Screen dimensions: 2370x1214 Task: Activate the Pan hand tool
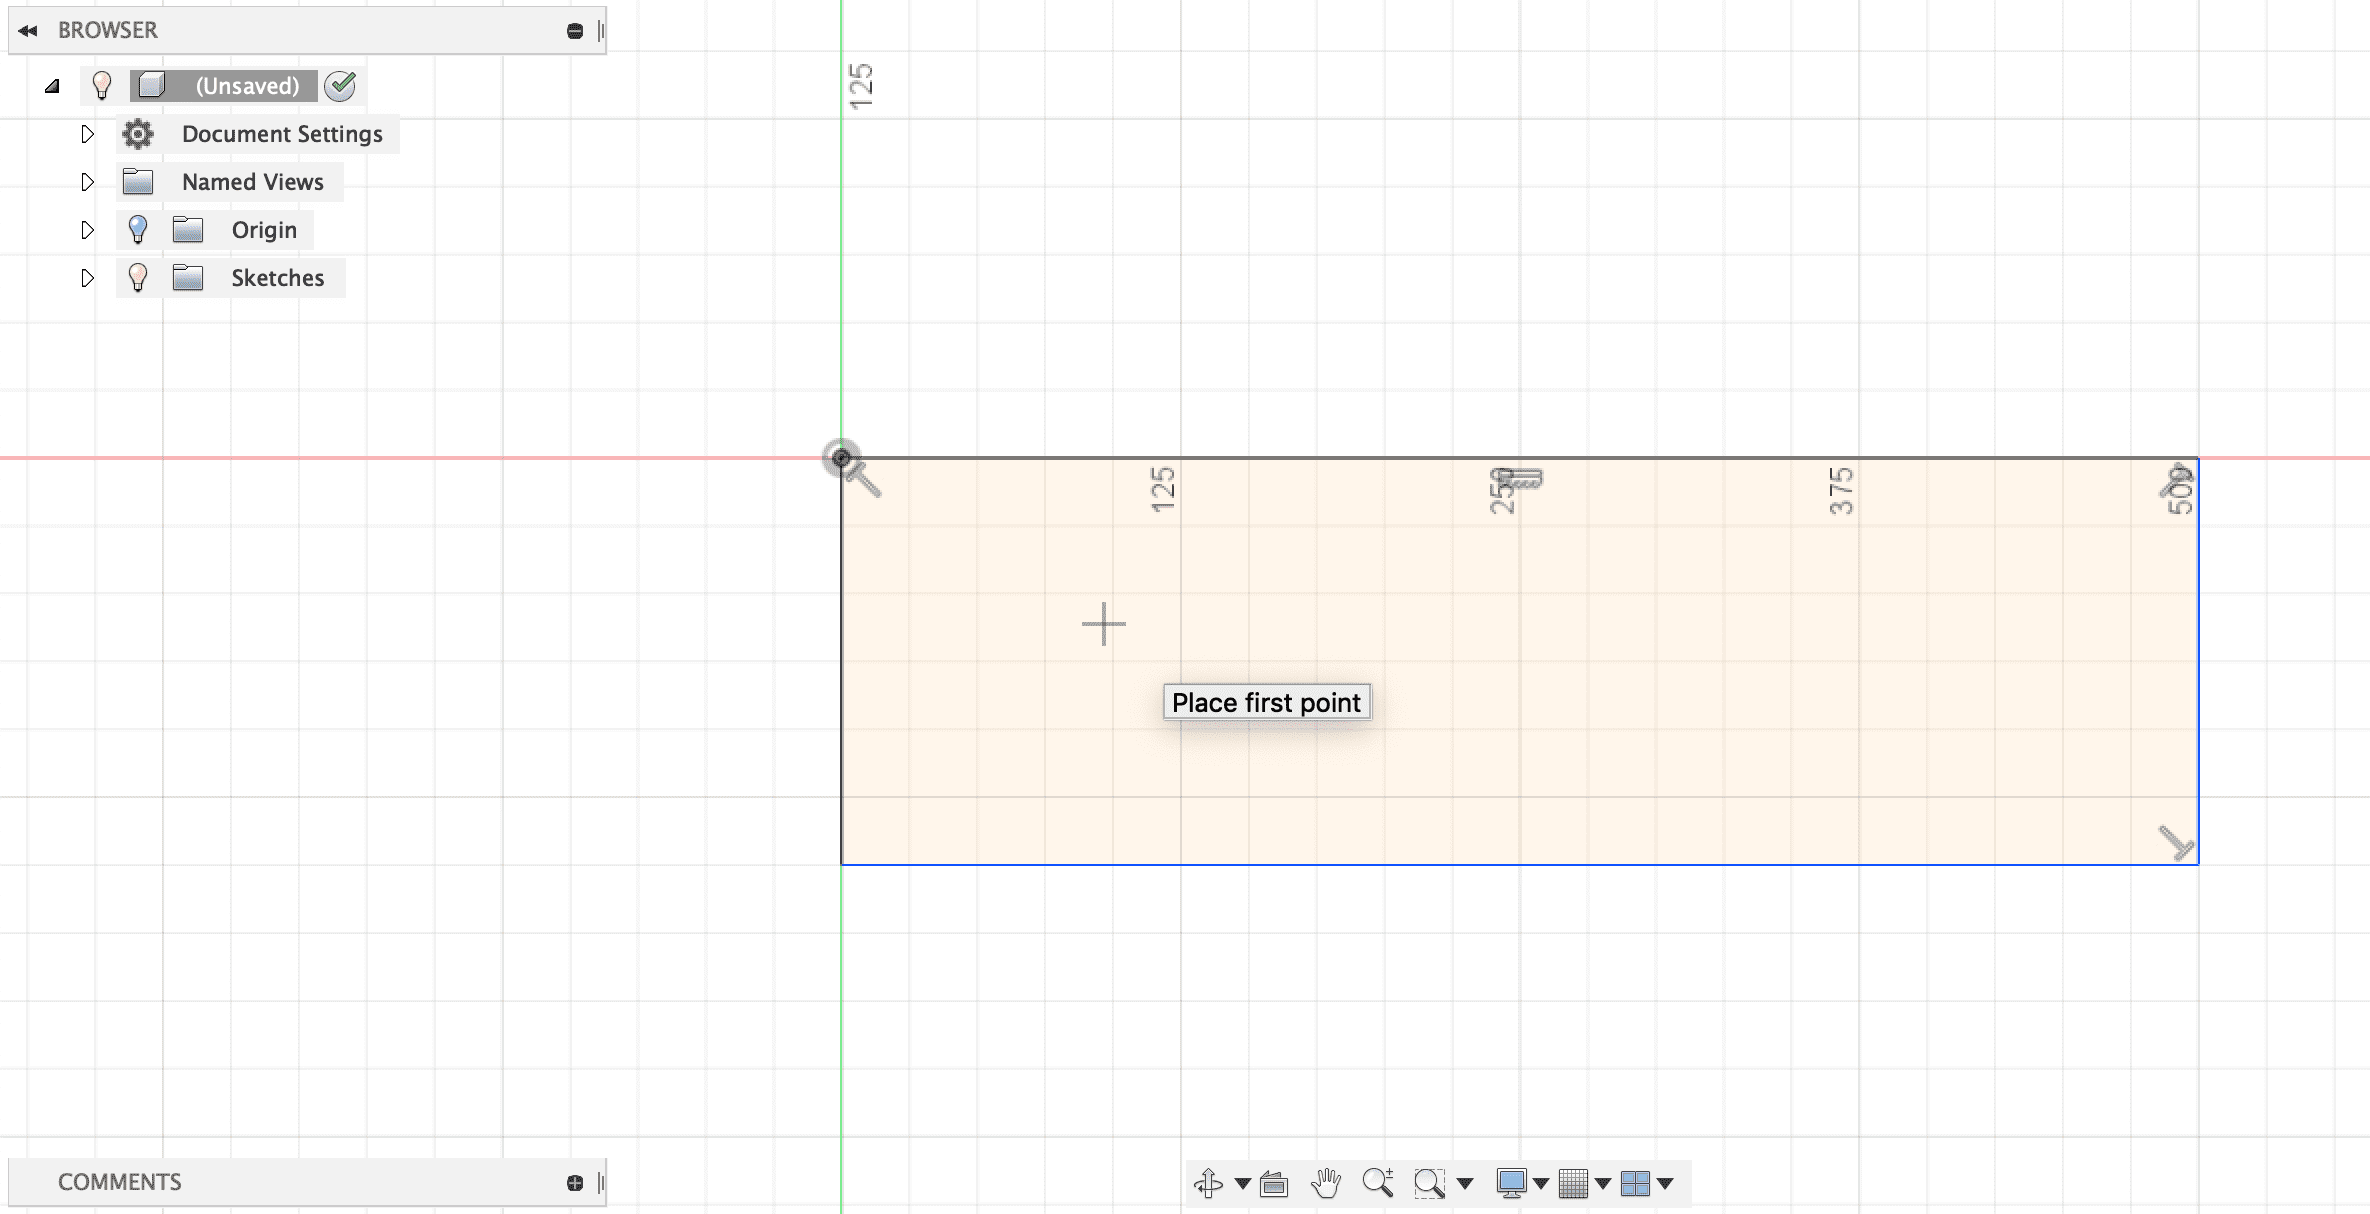[x=1326, y=1183]
